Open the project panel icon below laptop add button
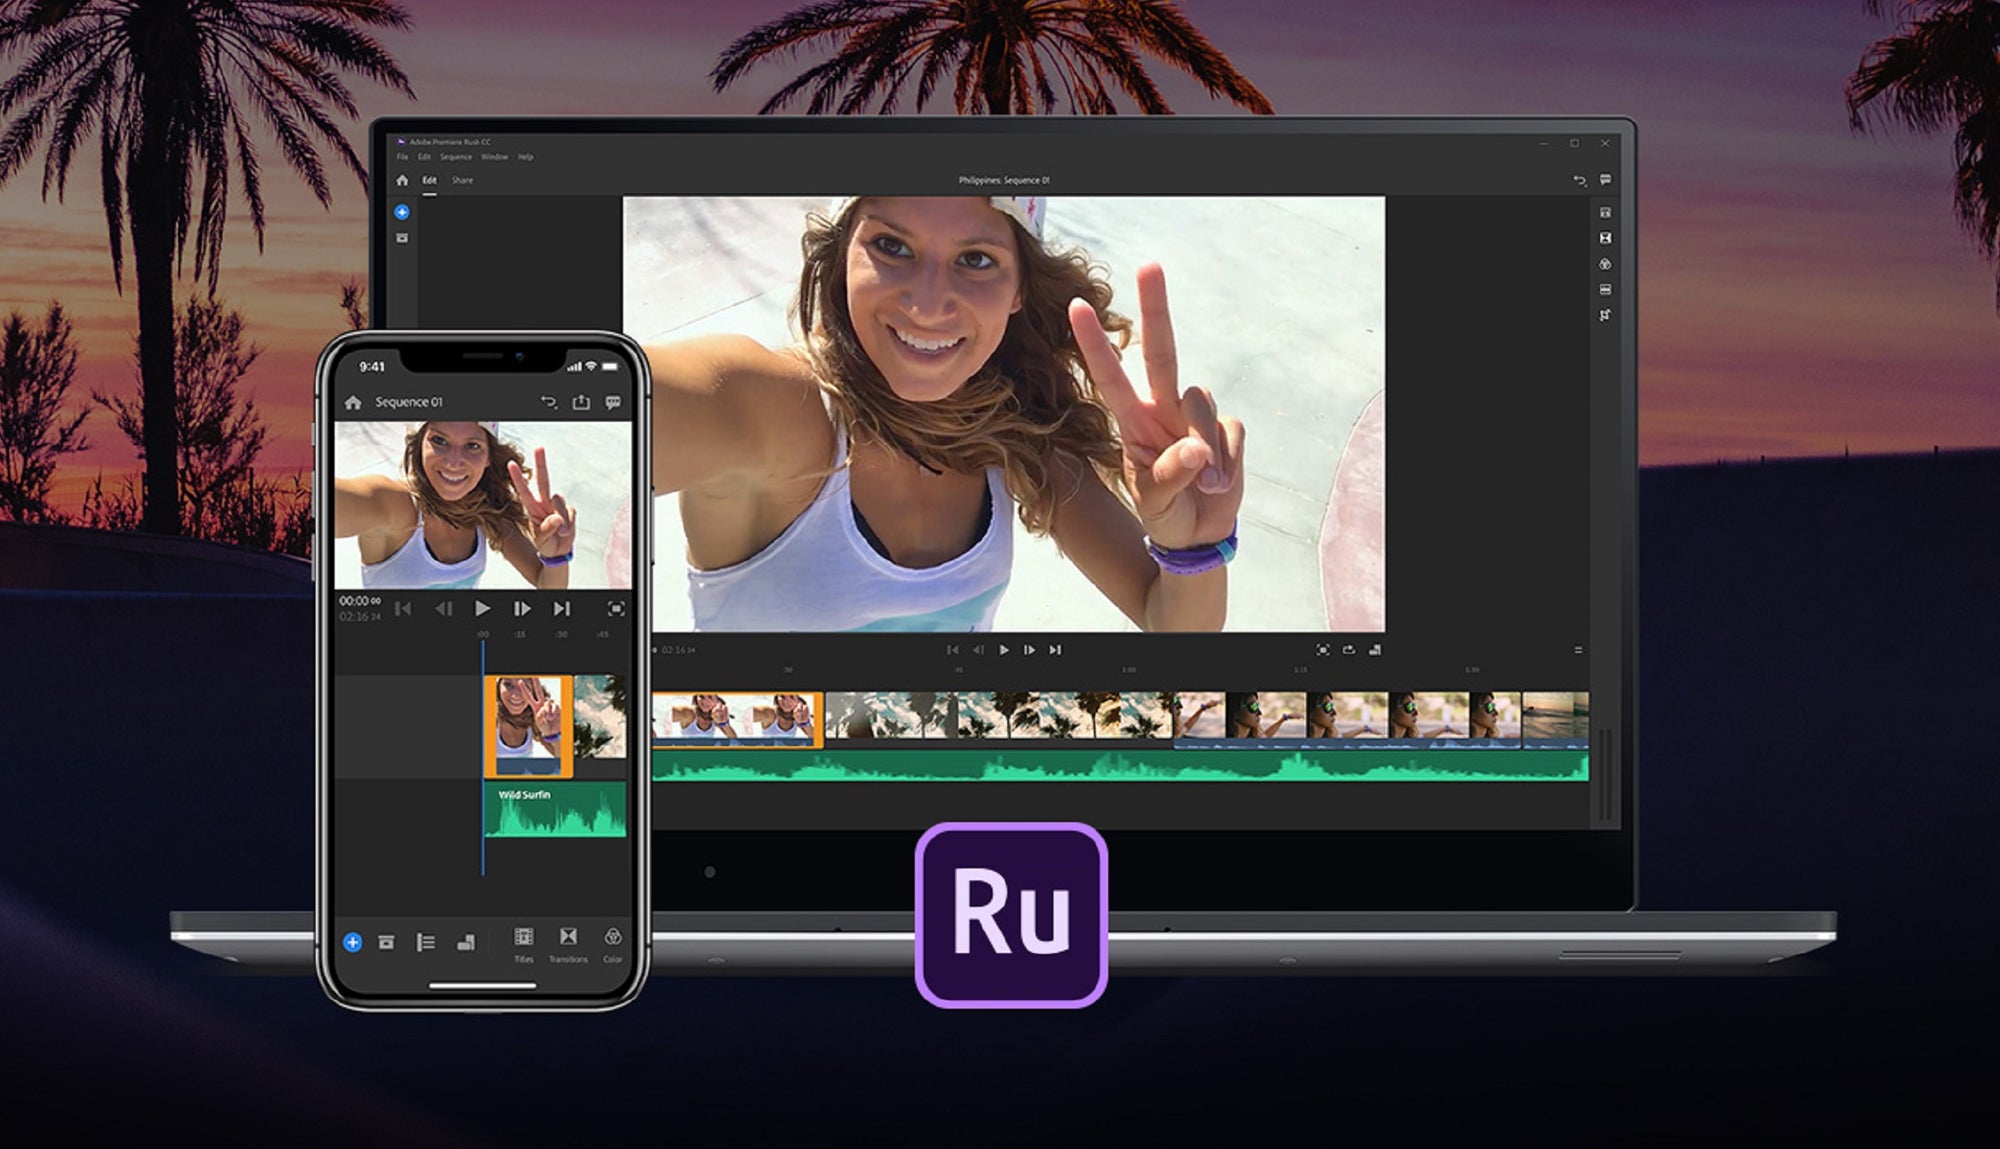 [x=402, y=238]
